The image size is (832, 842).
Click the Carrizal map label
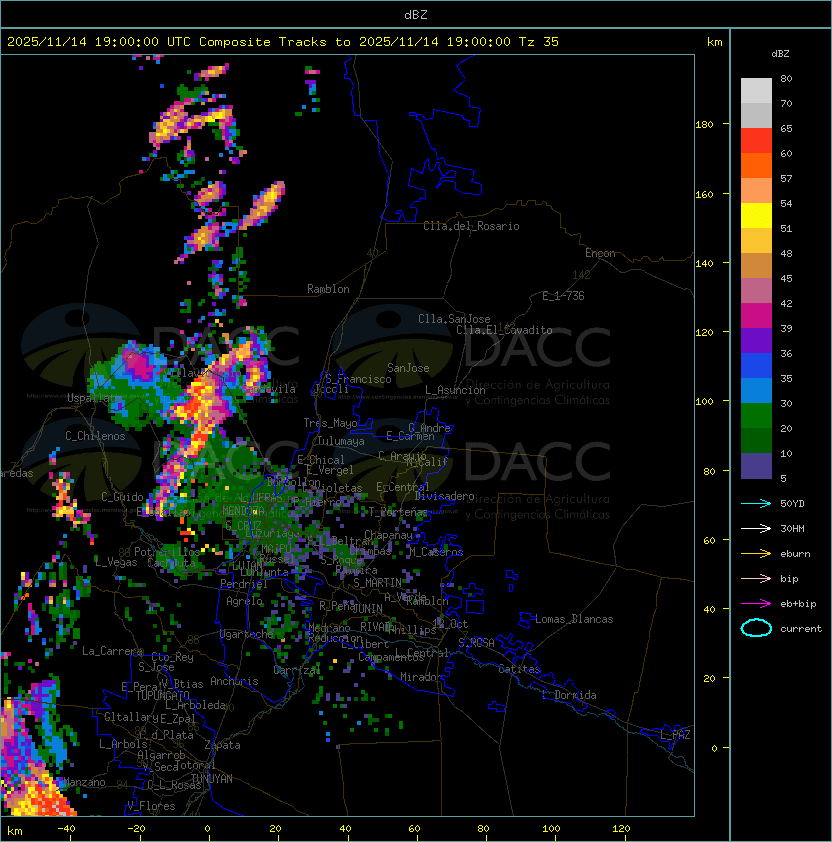[x=297, y=670]
